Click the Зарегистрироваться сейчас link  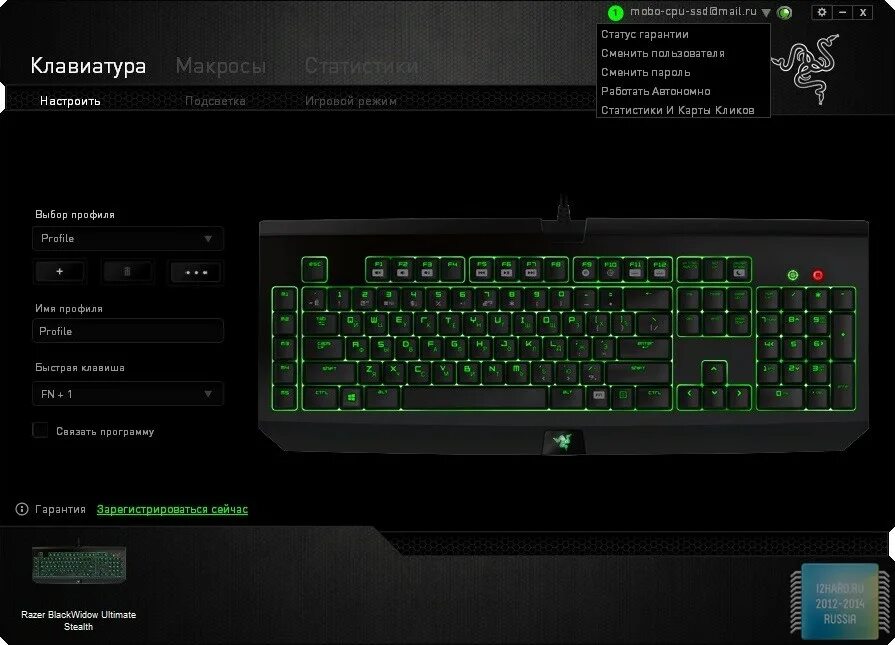click(172, 509)
